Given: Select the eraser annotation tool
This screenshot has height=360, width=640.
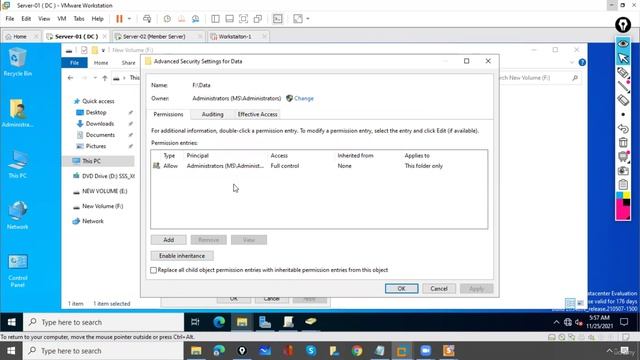Looking at the screenshot, I should tap(623, 100).
